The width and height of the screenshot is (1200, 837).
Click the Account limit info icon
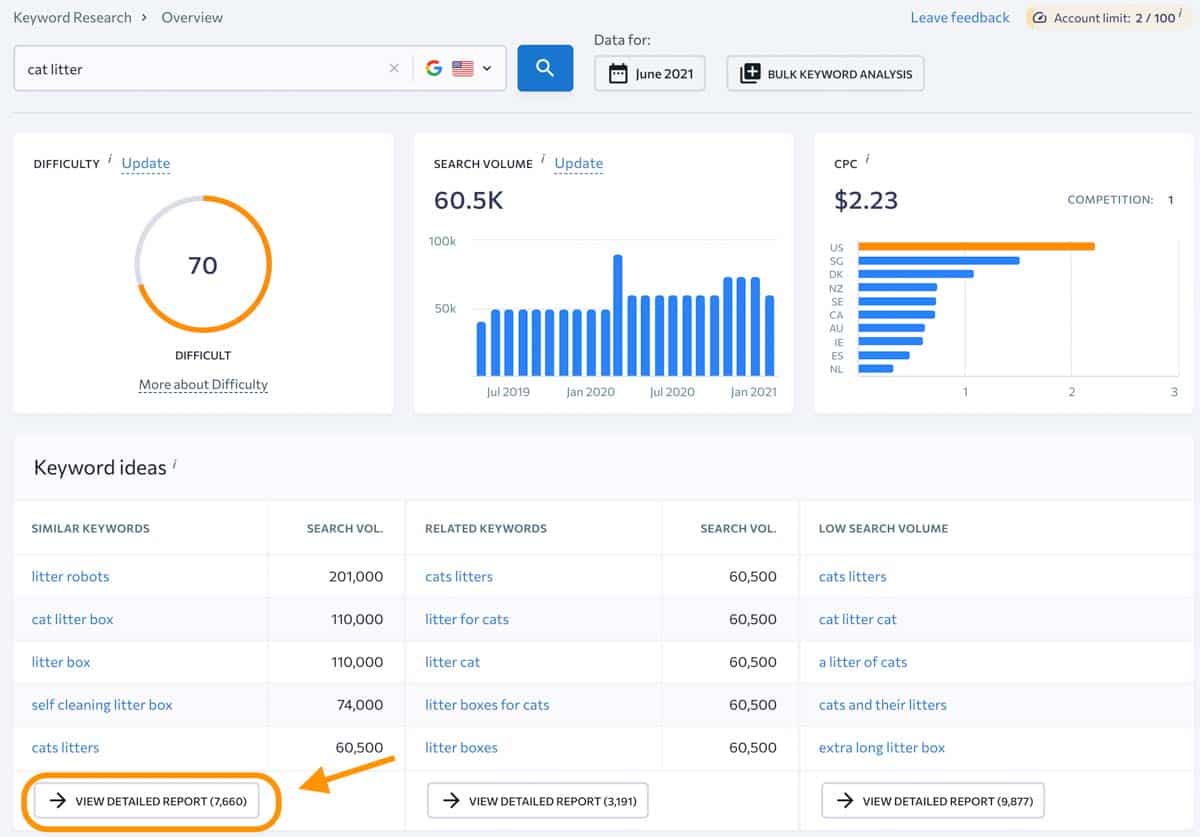tap(1180, 14)
